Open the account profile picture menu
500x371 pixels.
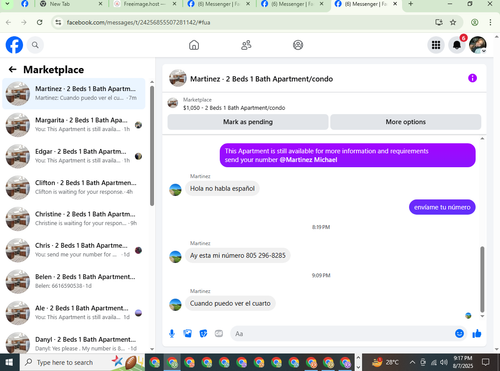point(478,45)
